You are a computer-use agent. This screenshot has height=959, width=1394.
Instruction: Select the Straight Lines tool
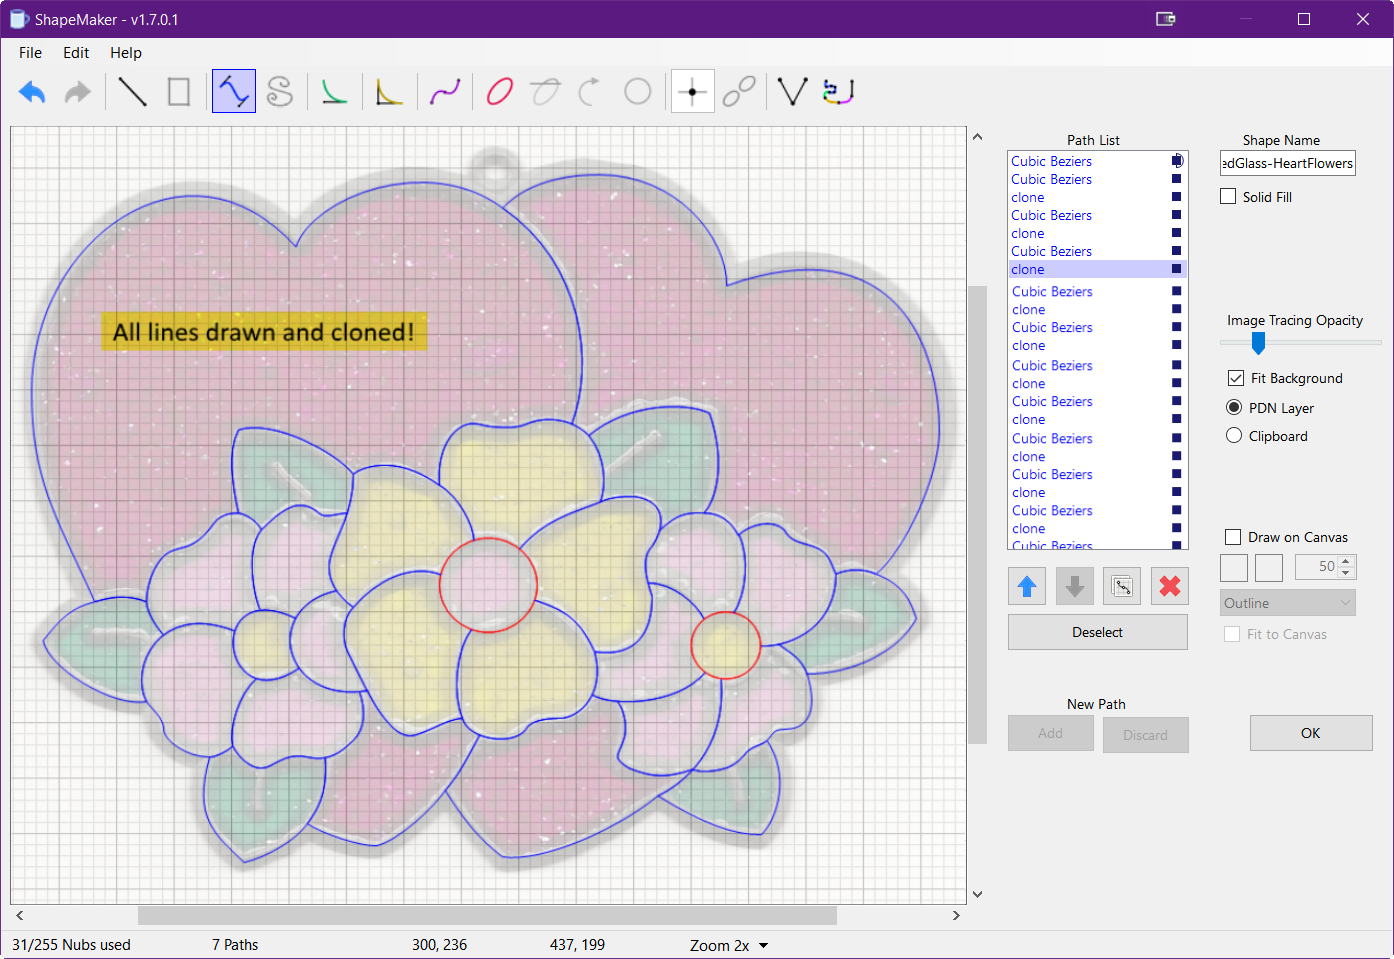(x=132, y=92)
